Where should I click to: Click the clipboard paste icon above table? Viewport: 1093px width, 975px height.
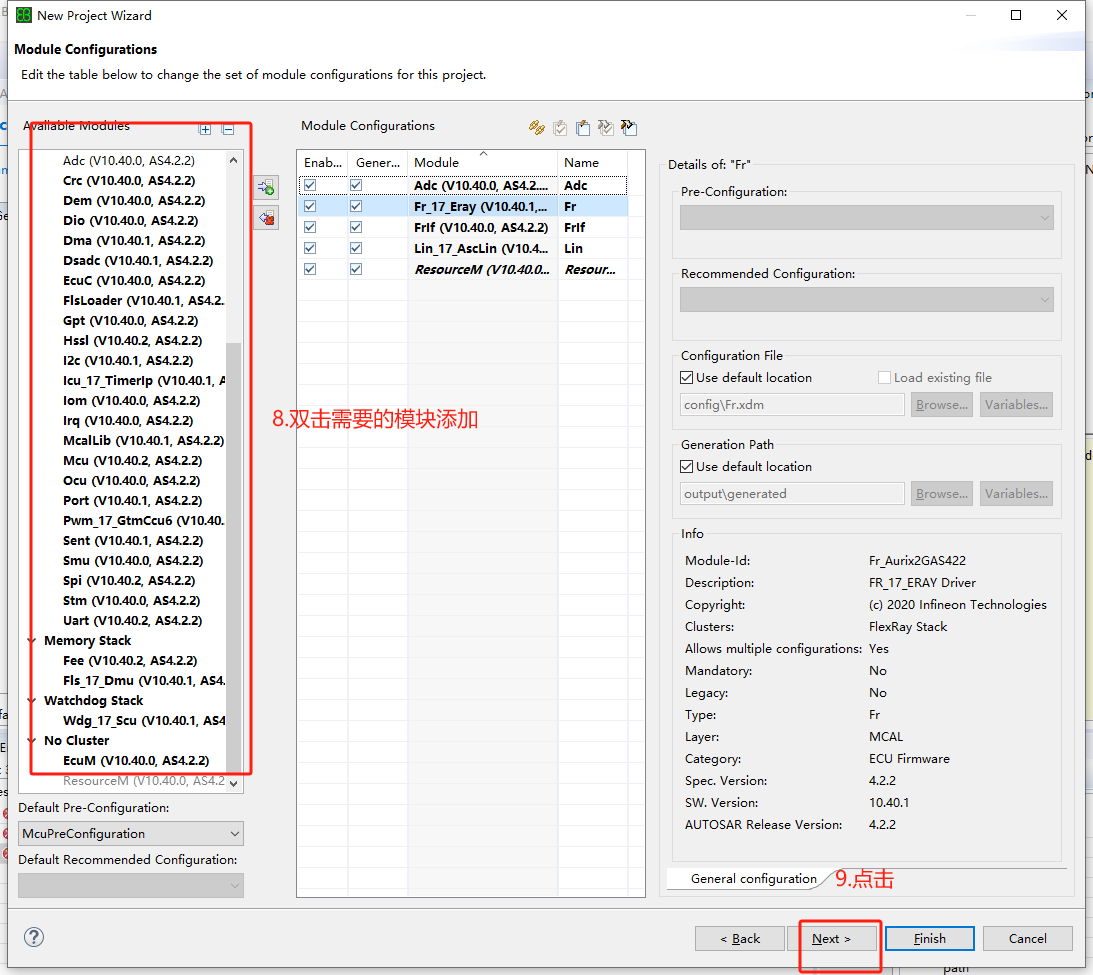pyautogui.click(x=582, y=127)
